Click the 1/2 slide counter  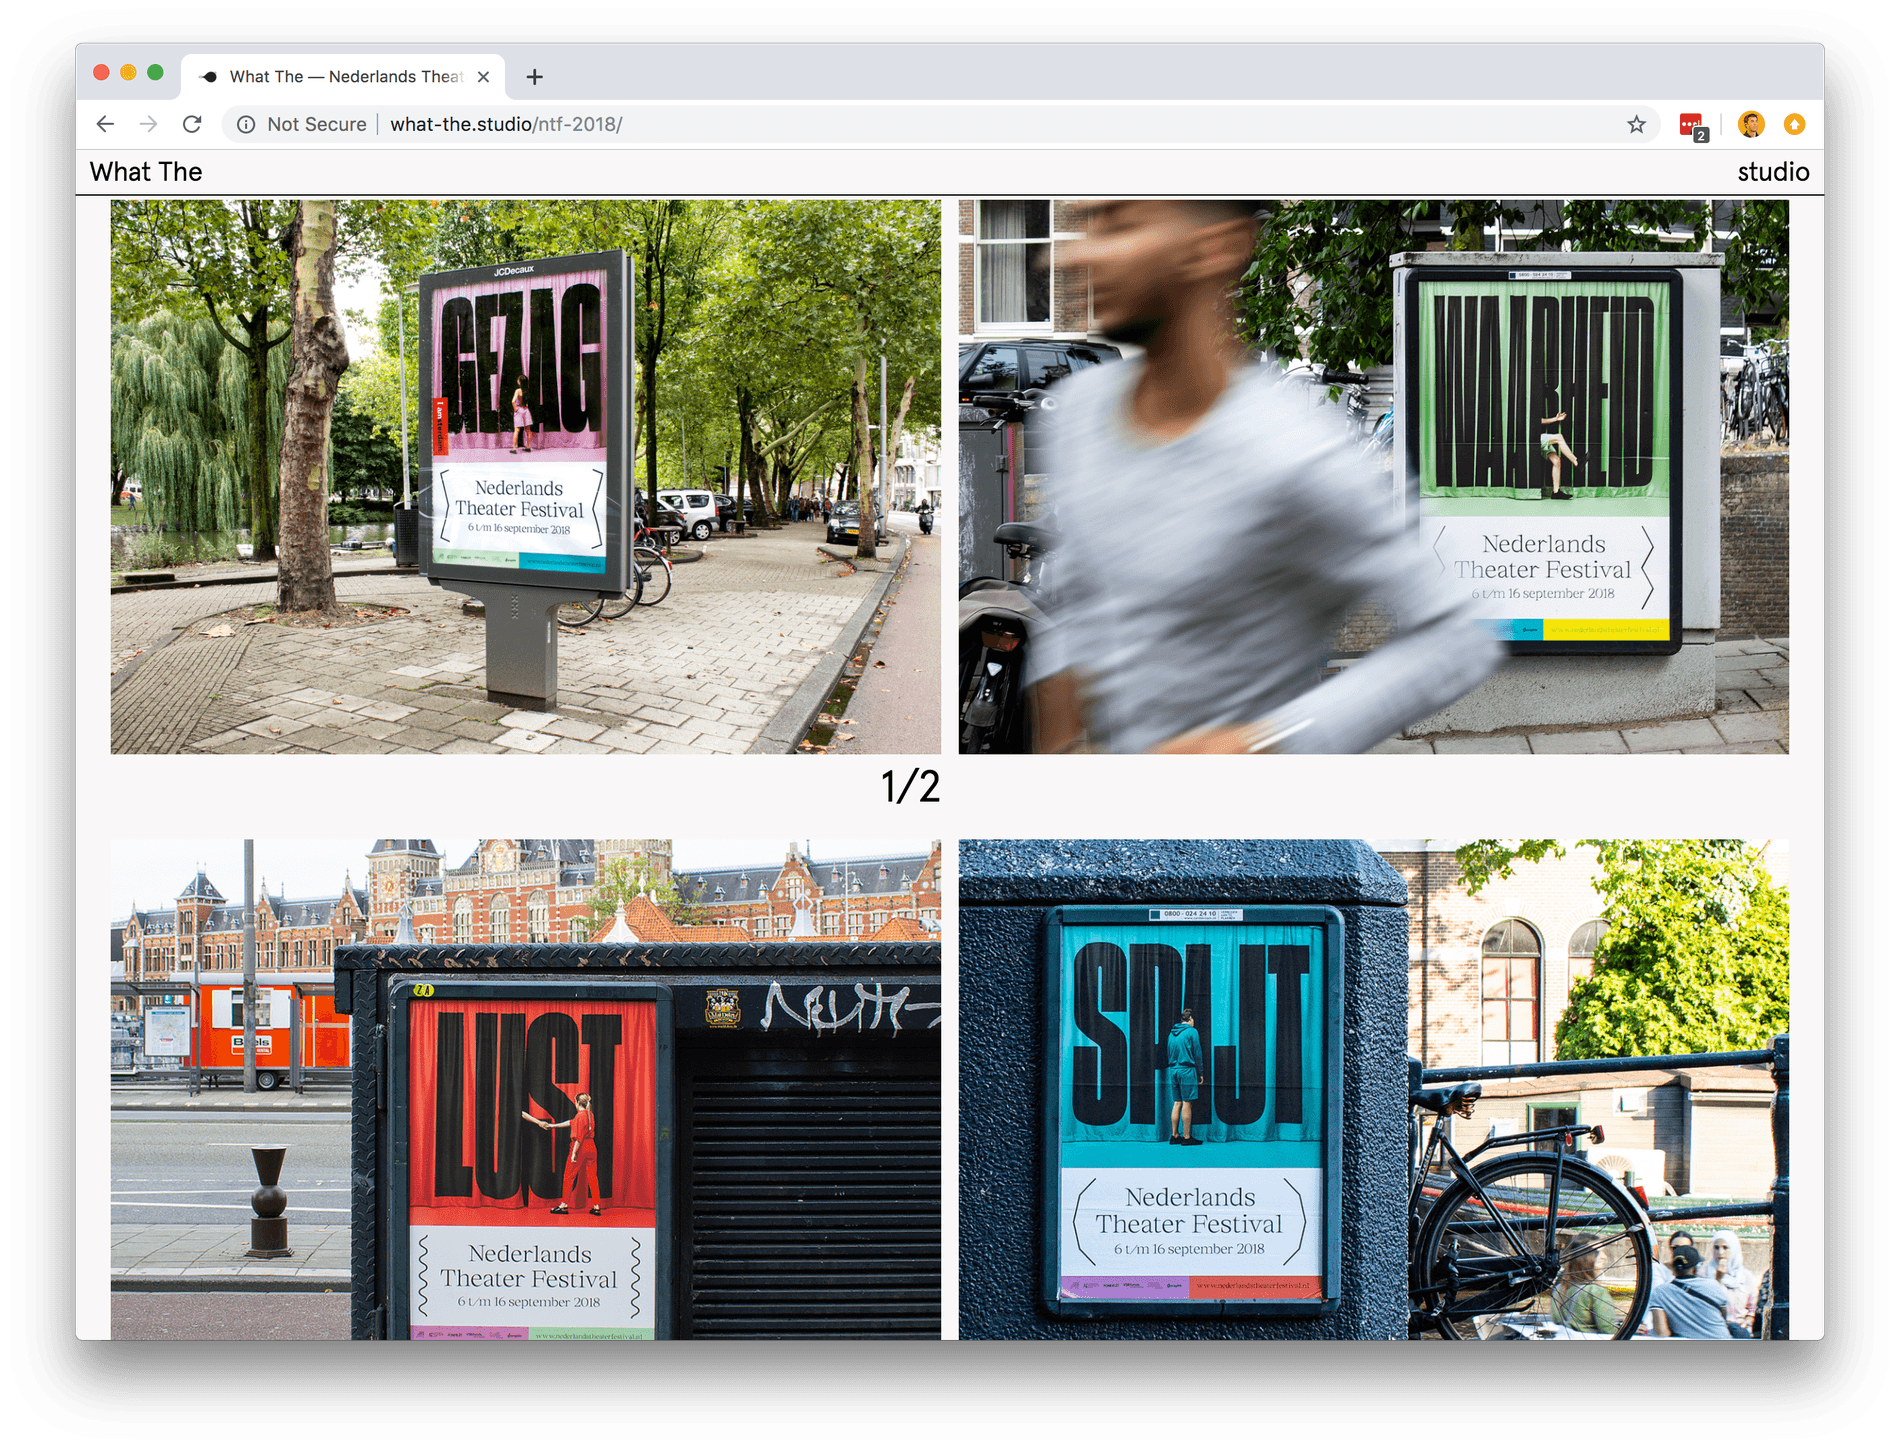pyautogui.click(x=910, y=787)
